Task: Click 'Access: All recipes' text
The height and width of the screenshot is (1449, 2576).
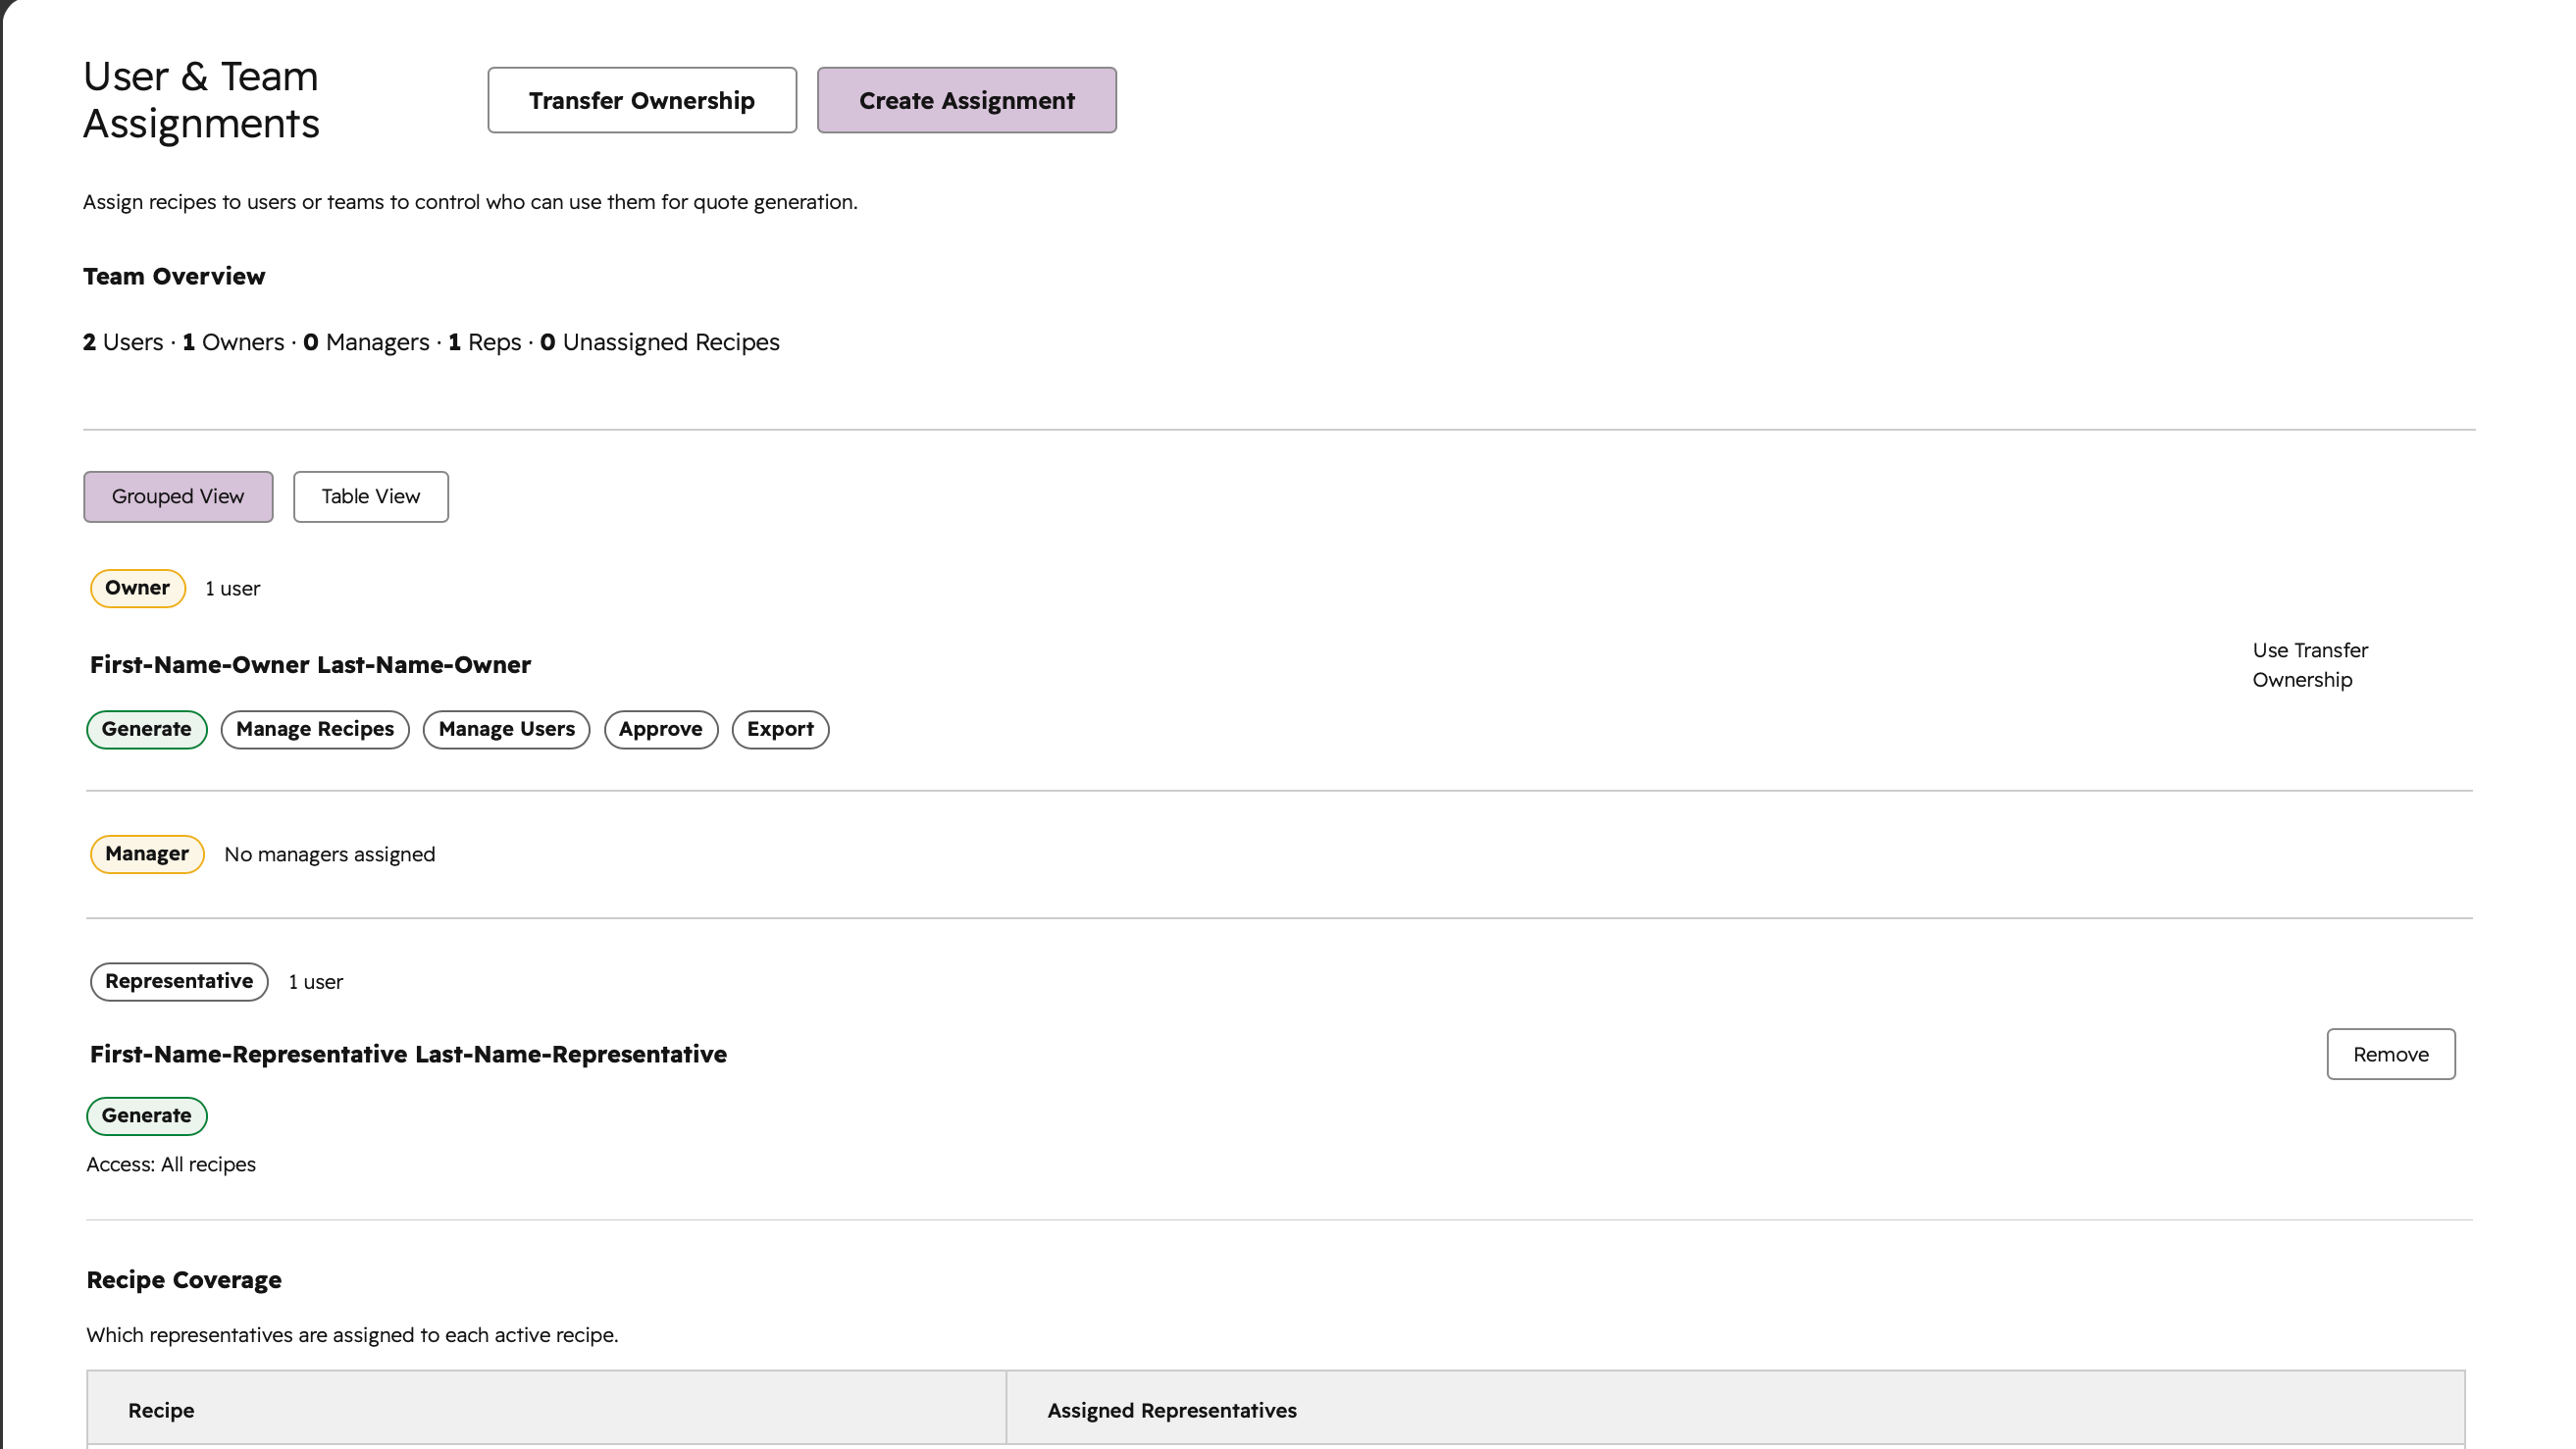Action: (x=171, y=1164)
